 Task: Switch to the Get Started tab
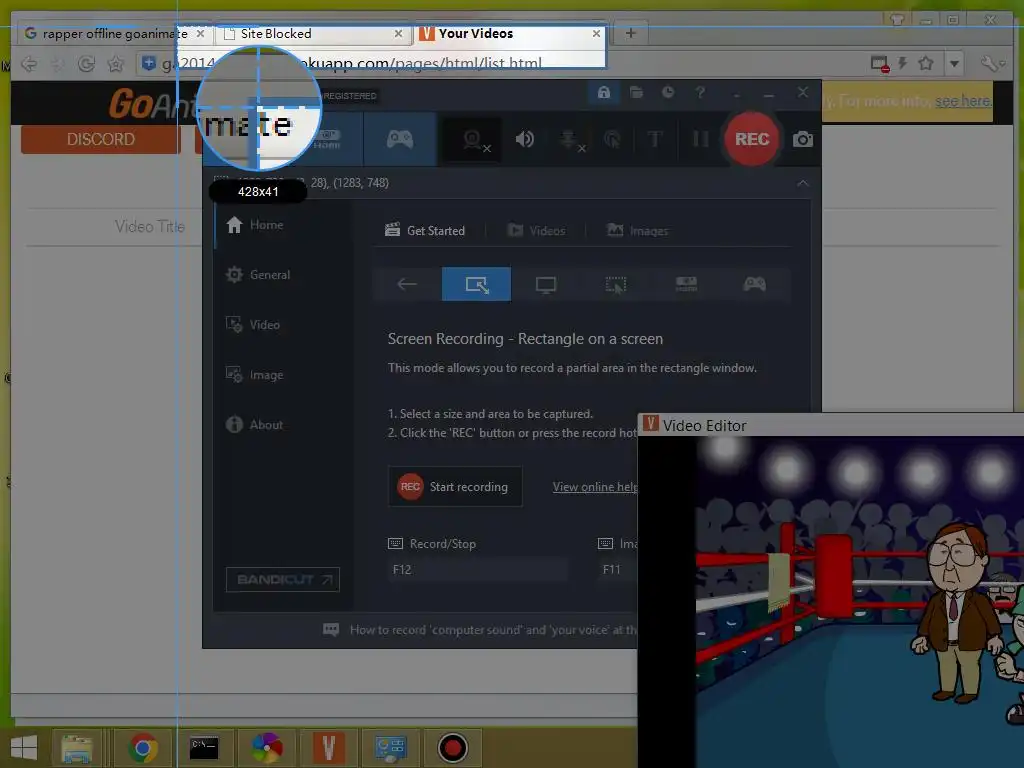[425, 231]
